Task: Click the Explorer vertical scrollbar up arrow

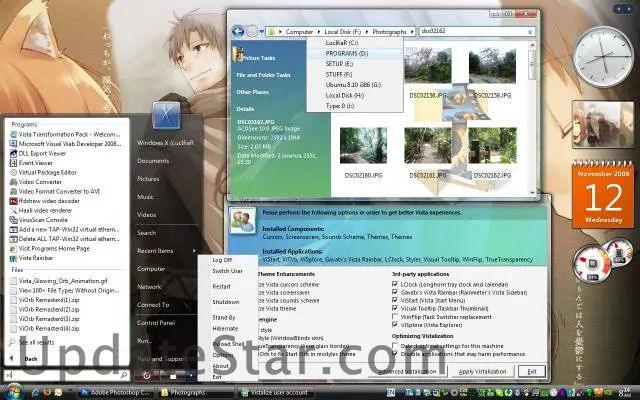Action: pos(532,44)
